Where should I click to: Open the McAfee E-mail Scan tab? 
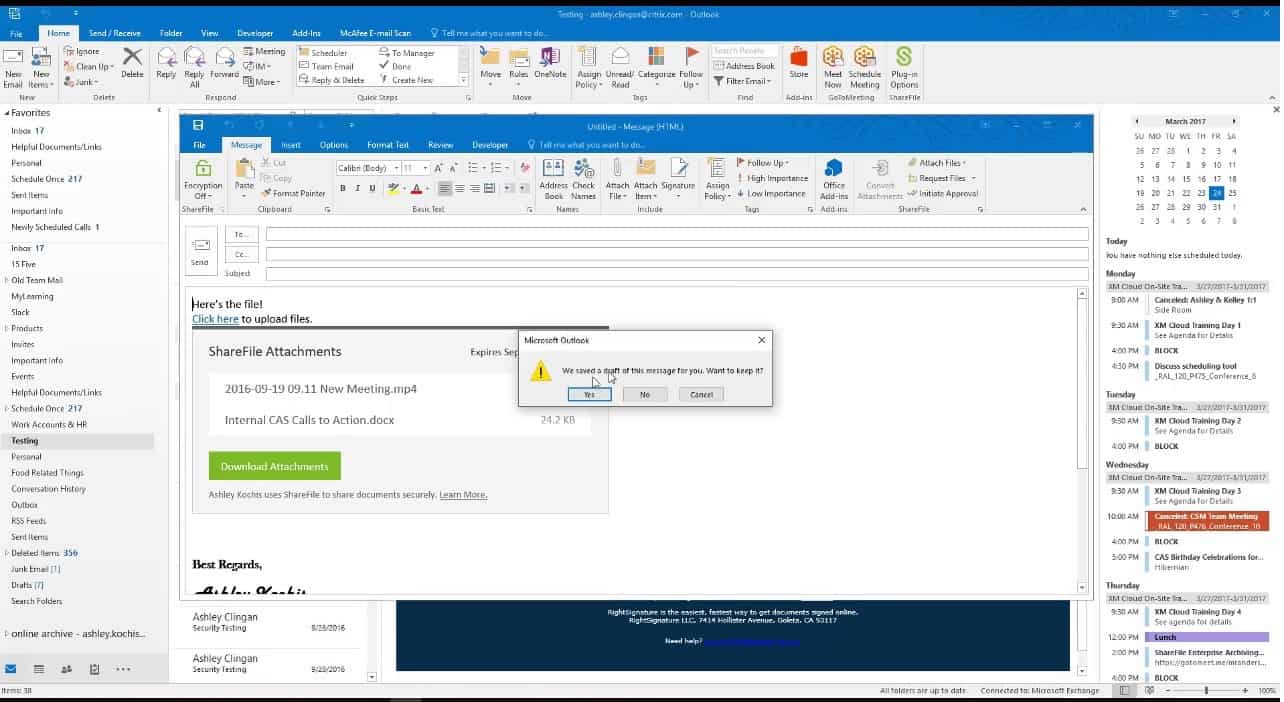coord(375,33)
